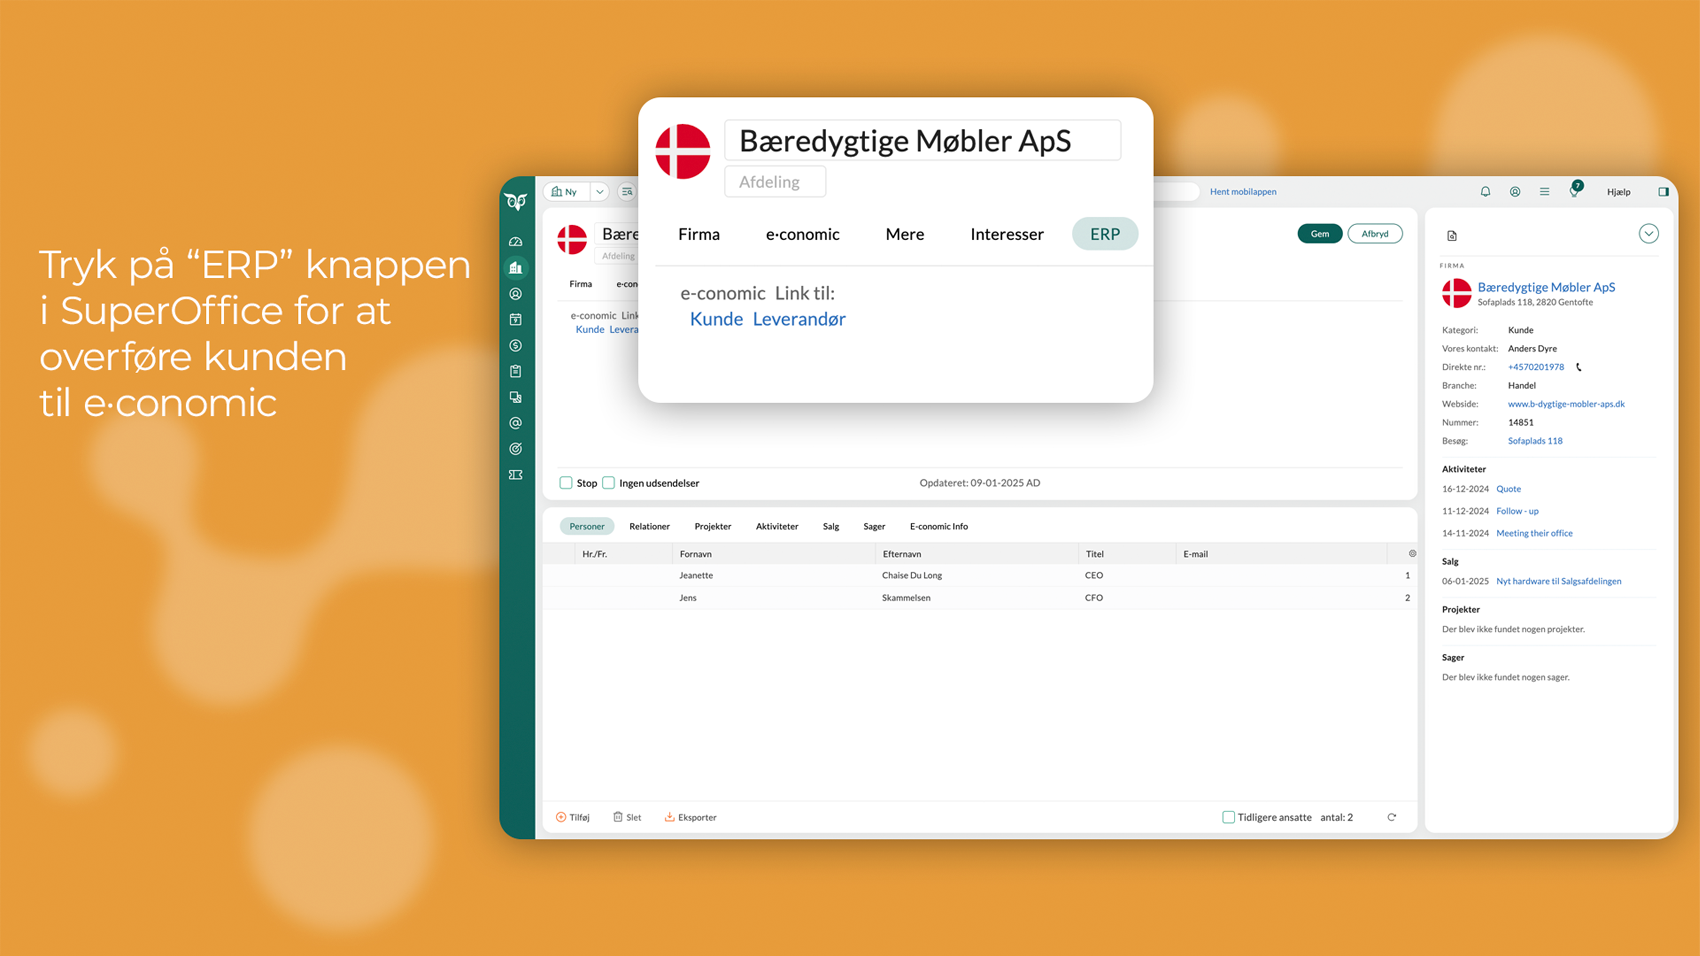Viewport: 1700px width, 956px height.
Task: Click the Afdeling input field in enlarged card
Action: click(775, 182)
